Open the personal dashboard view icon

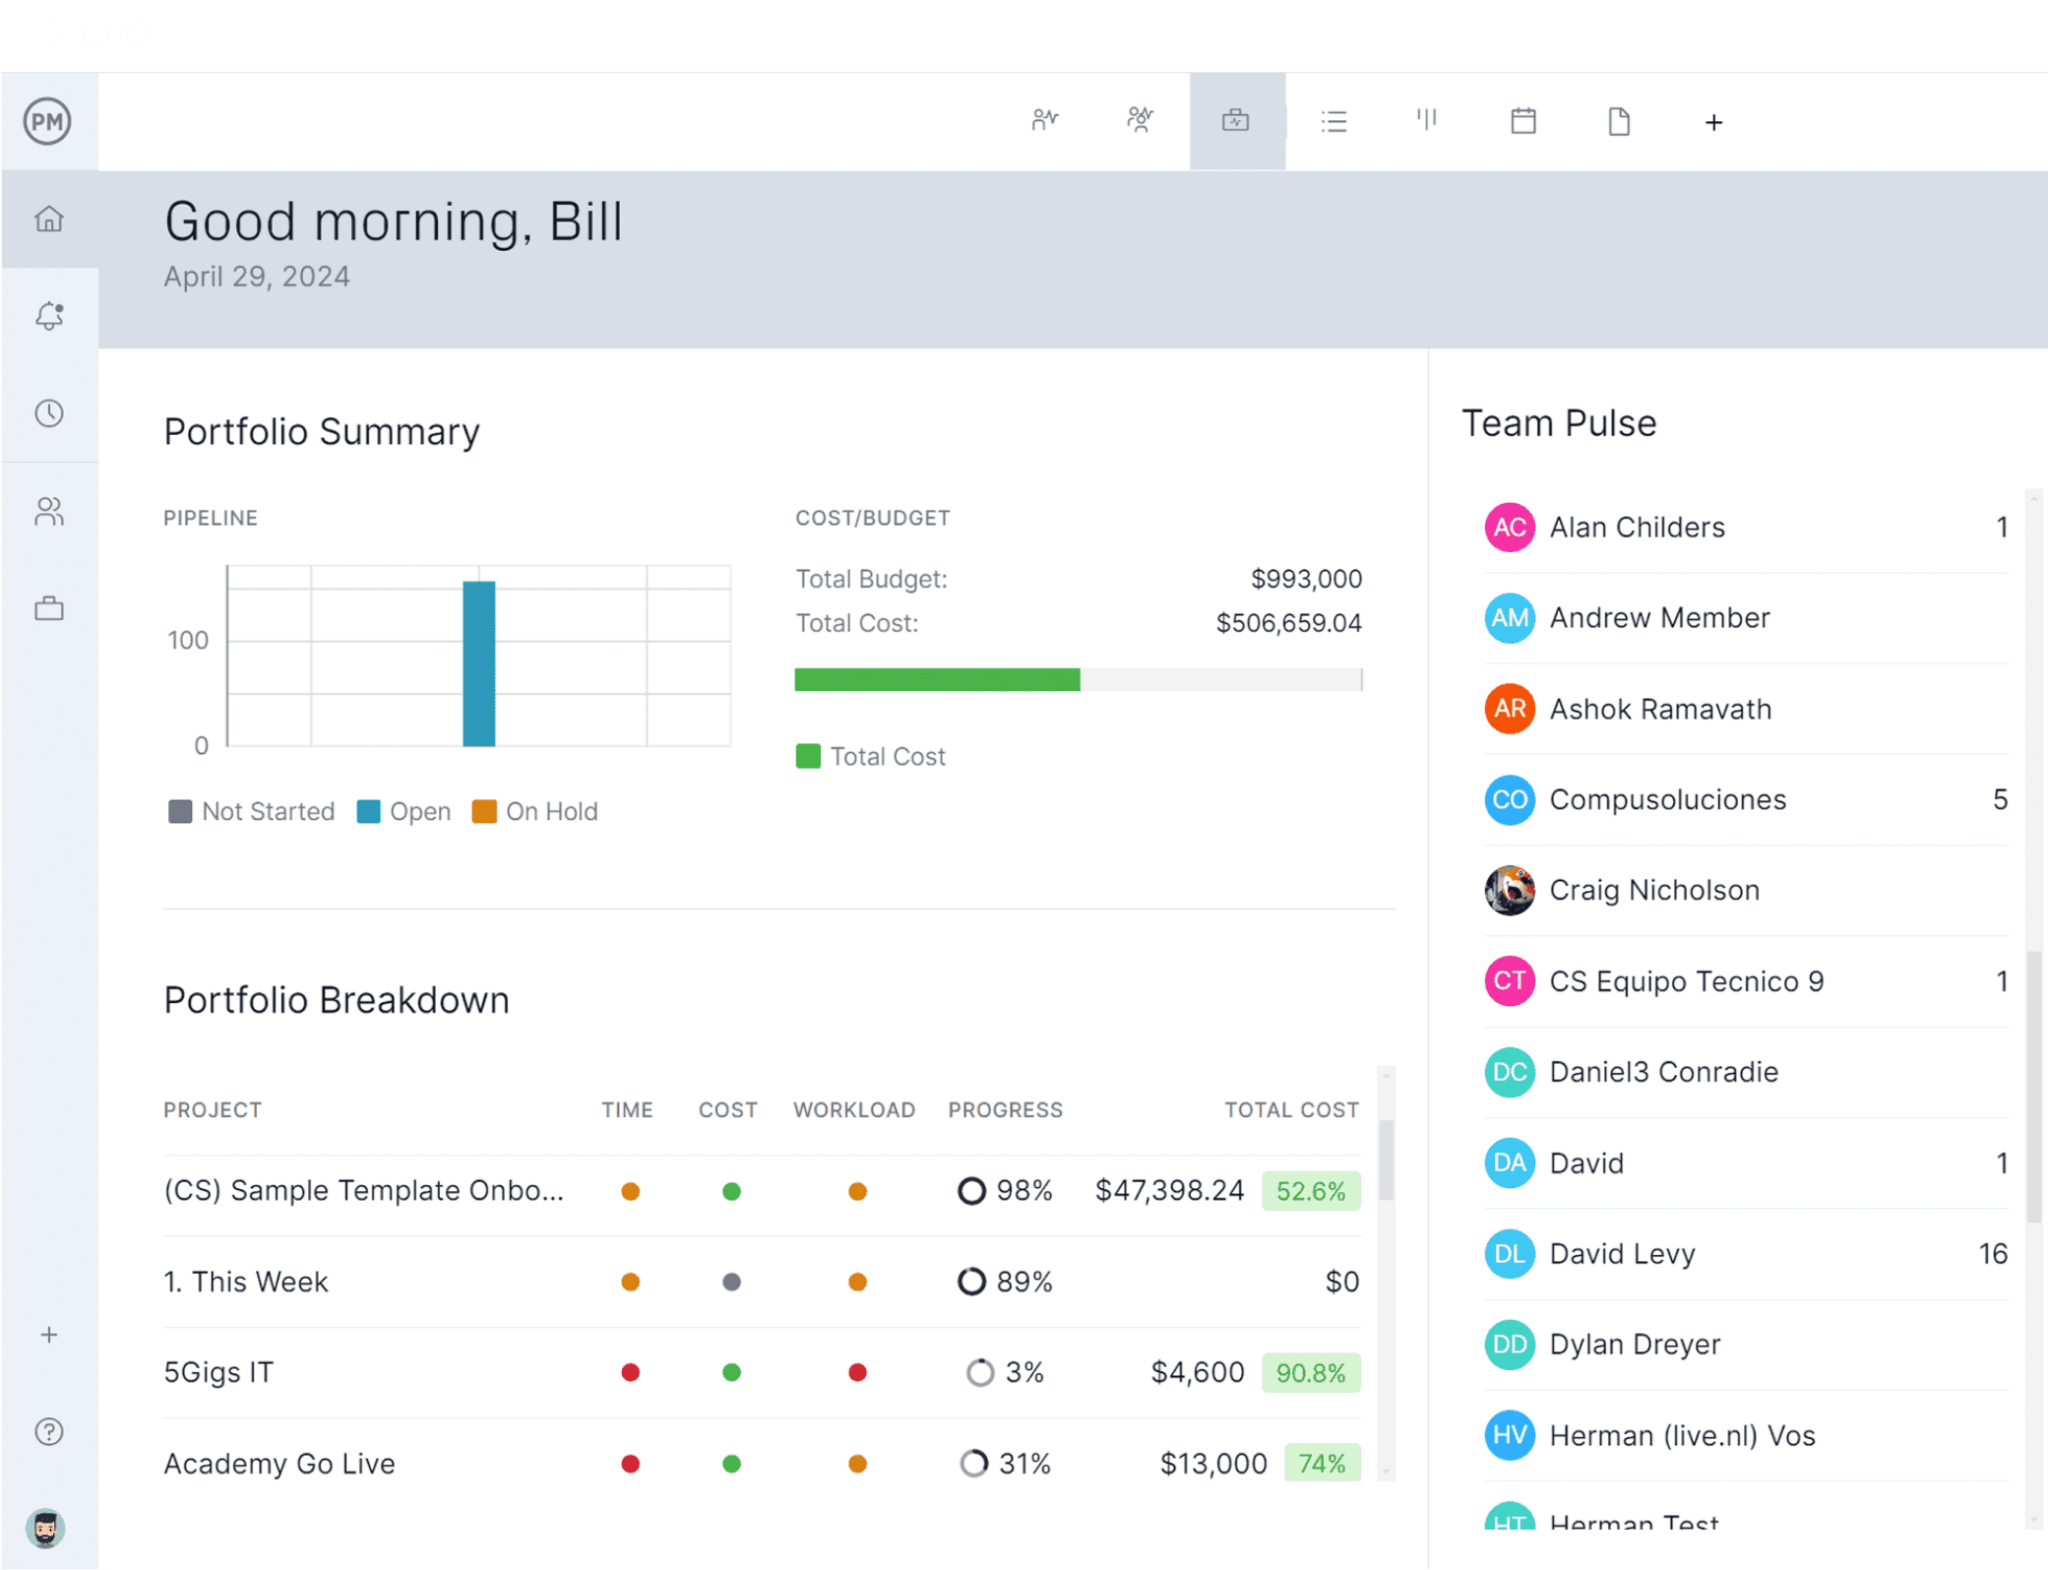pyautogui.click(x=1044, y=120)
